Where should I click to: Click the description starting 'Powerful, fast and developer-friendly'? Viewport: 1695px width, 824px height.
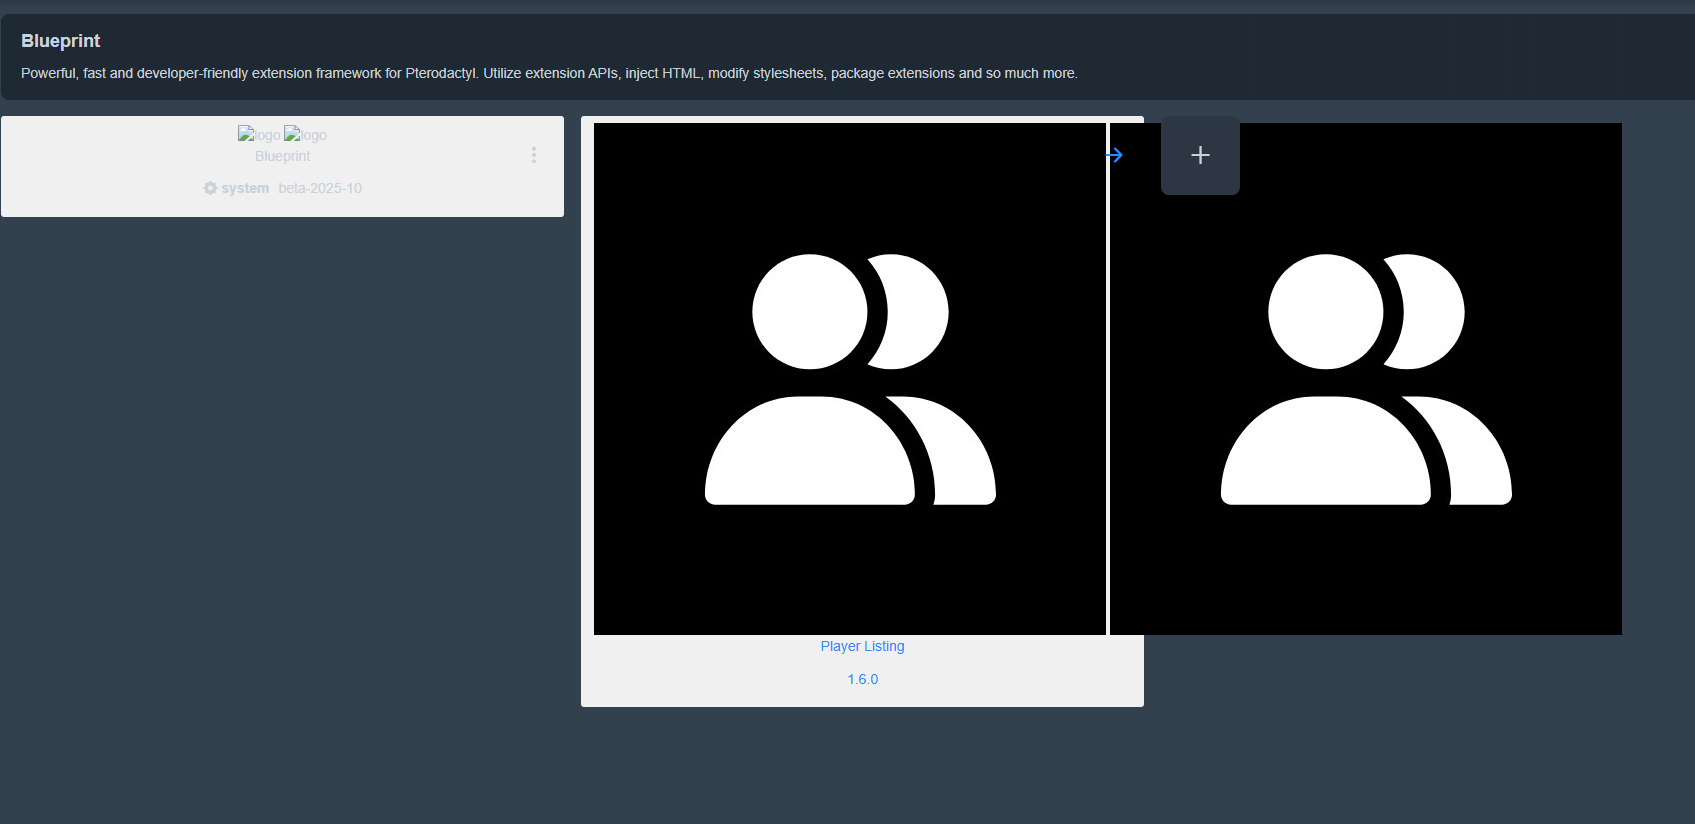(549, 73)
